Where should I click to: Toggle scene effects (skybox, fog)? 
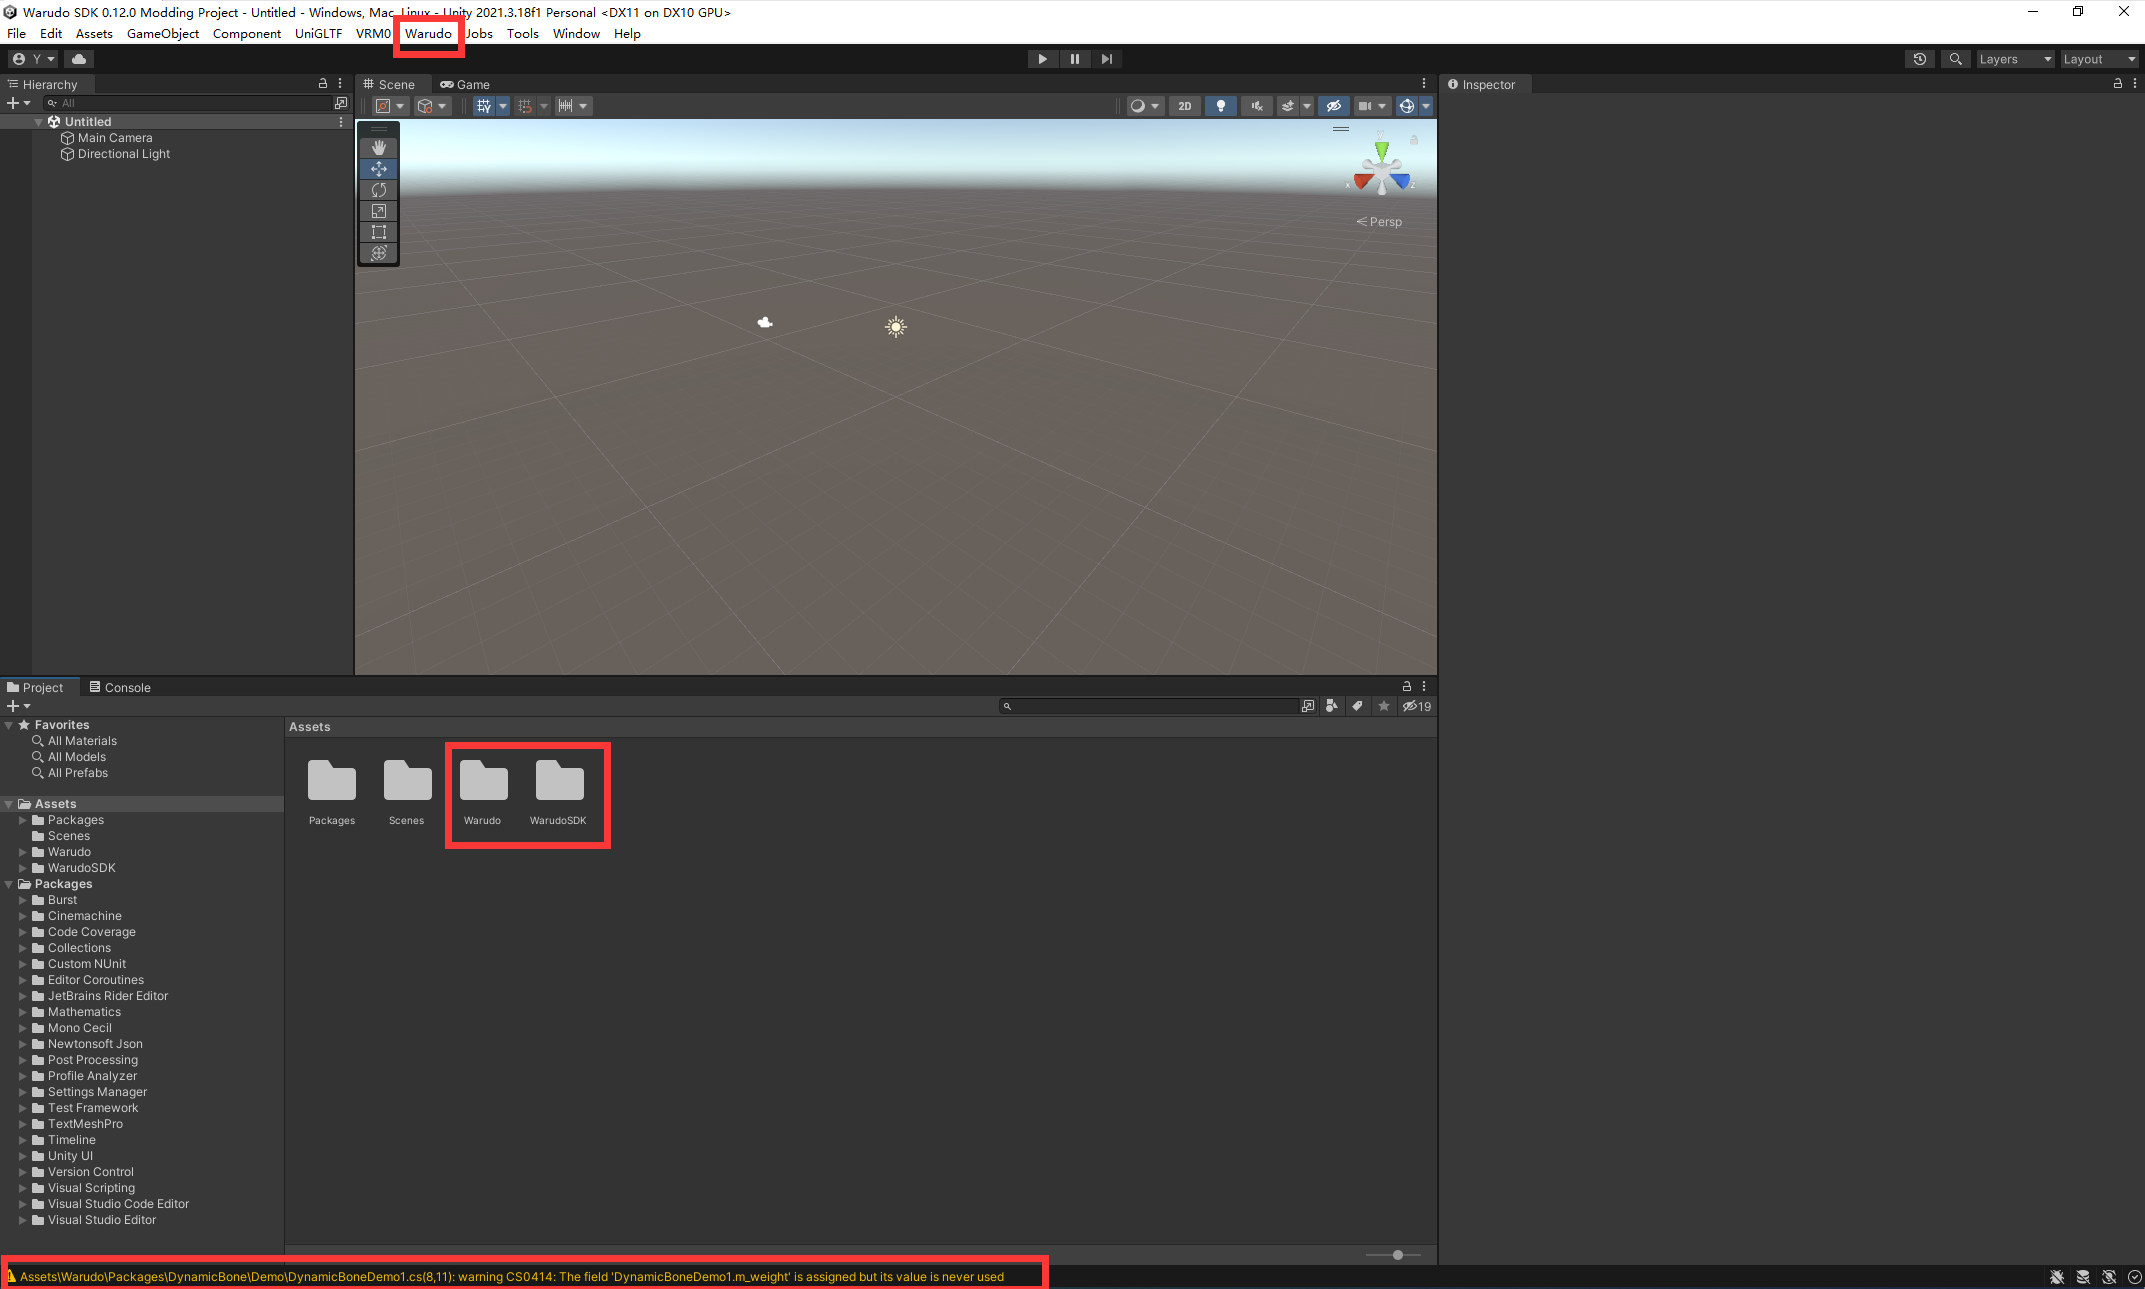pyautogui.click(x=1288, y=106)
